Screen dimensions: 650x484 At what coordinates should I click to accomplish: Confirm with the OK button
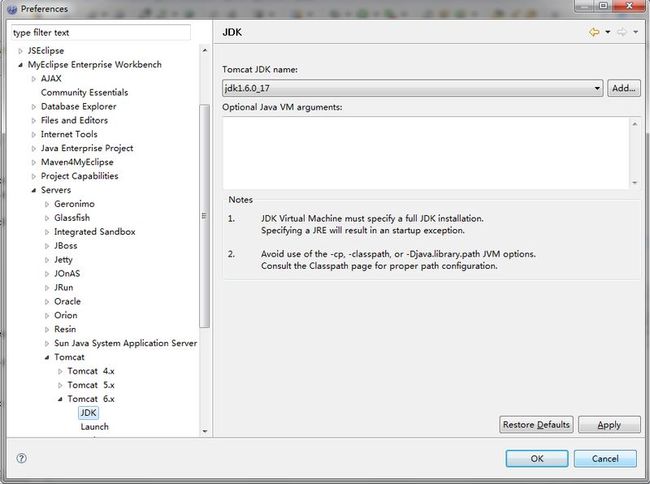click(x=537, y=458)
